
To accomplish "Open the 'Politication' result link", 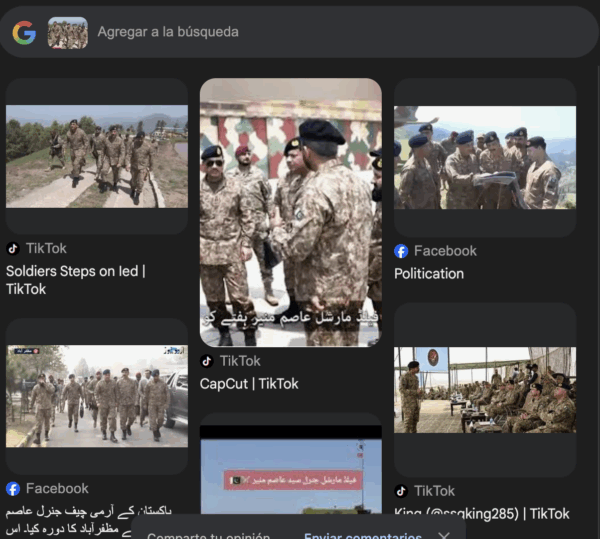I will tap(429, 274).
